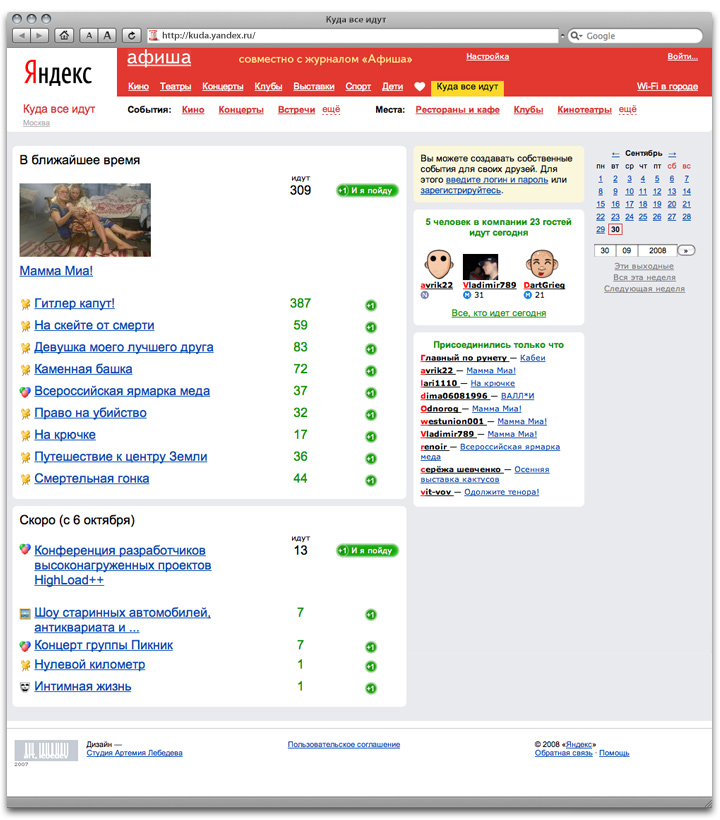Open the Москва city selector
Image resolution: width=720 pixels, height=820 pixels.
(36, 123)
